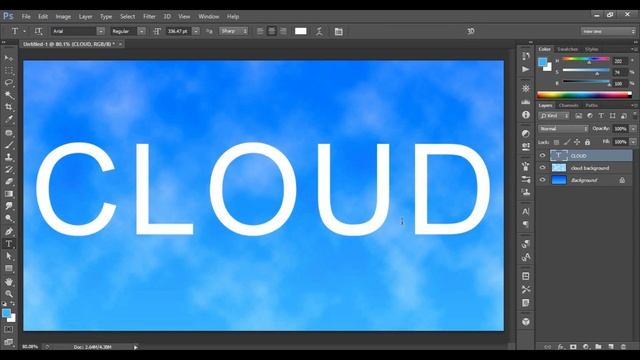Select the History Brush tool
This screenshot has width=640, height=360.
point(9,169)
